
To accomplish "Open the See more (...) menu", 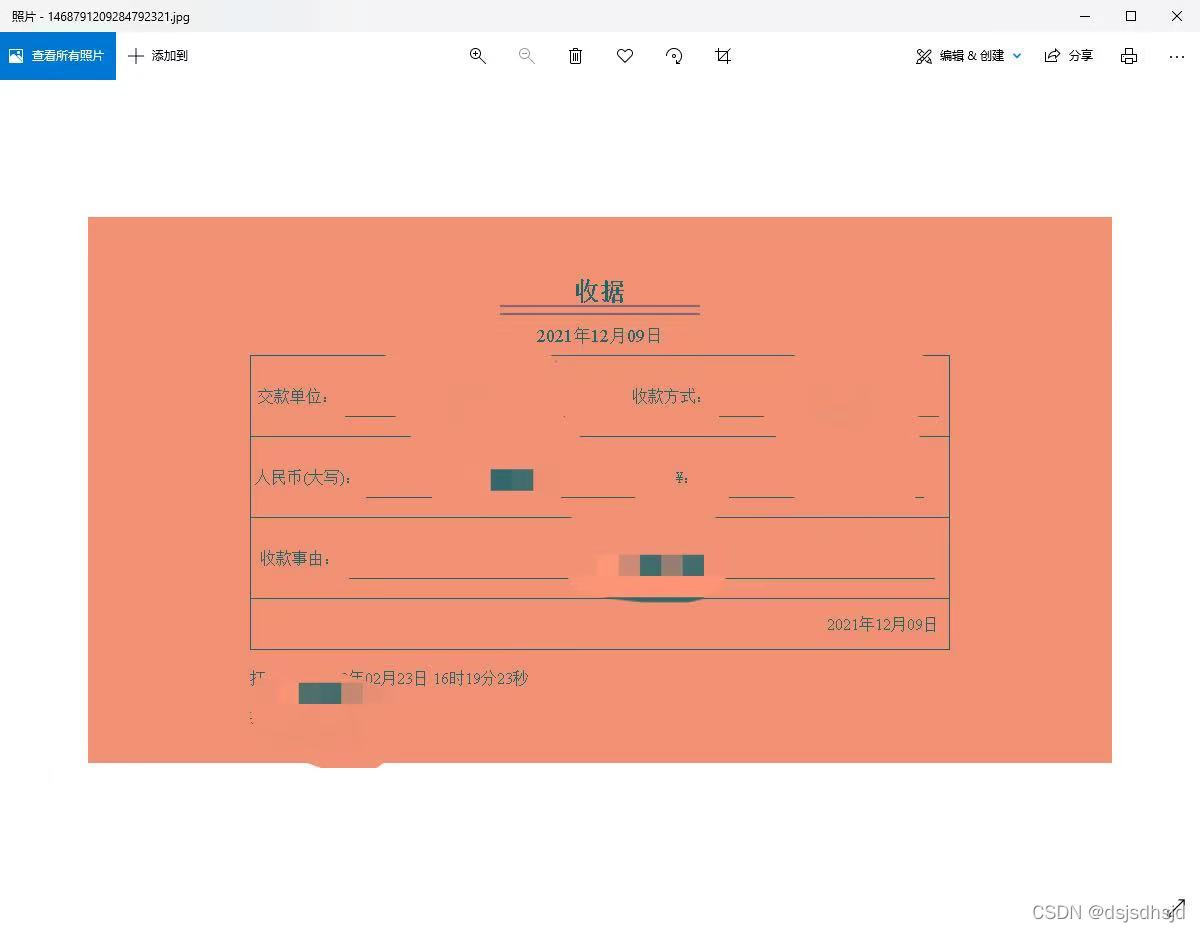I will [x=1176, y=56].
